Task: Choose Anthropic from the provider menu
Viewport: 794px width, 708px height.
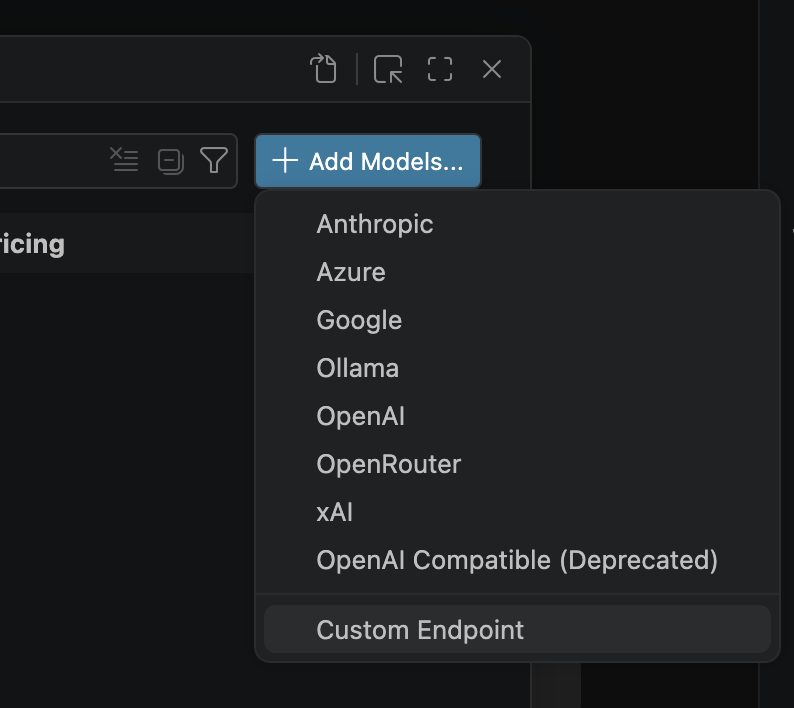Action: [x=517, y=224]
